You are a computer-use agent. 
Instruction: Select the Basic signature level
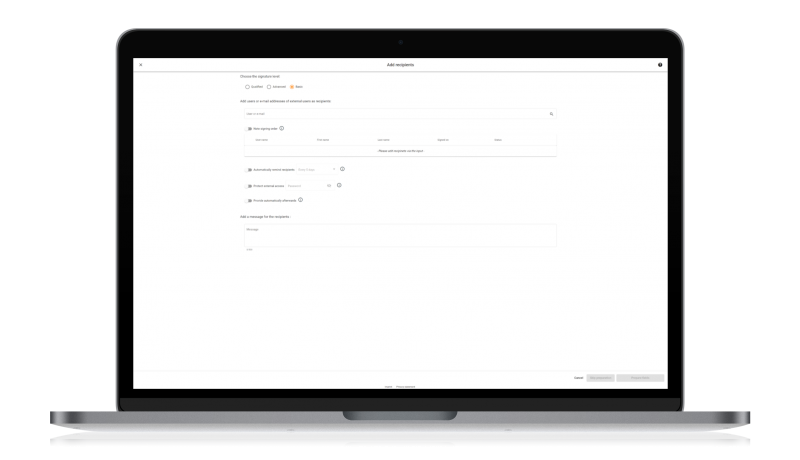(x=292, y=88)
